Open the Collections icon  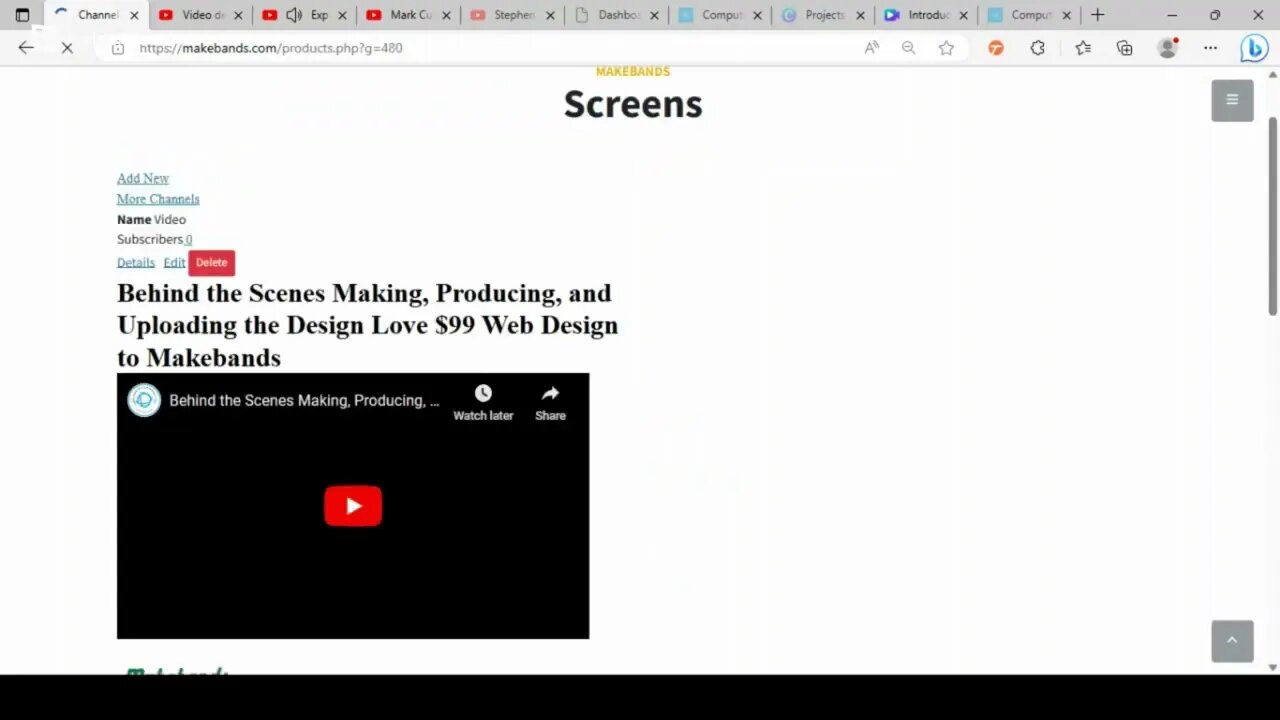1125,48
